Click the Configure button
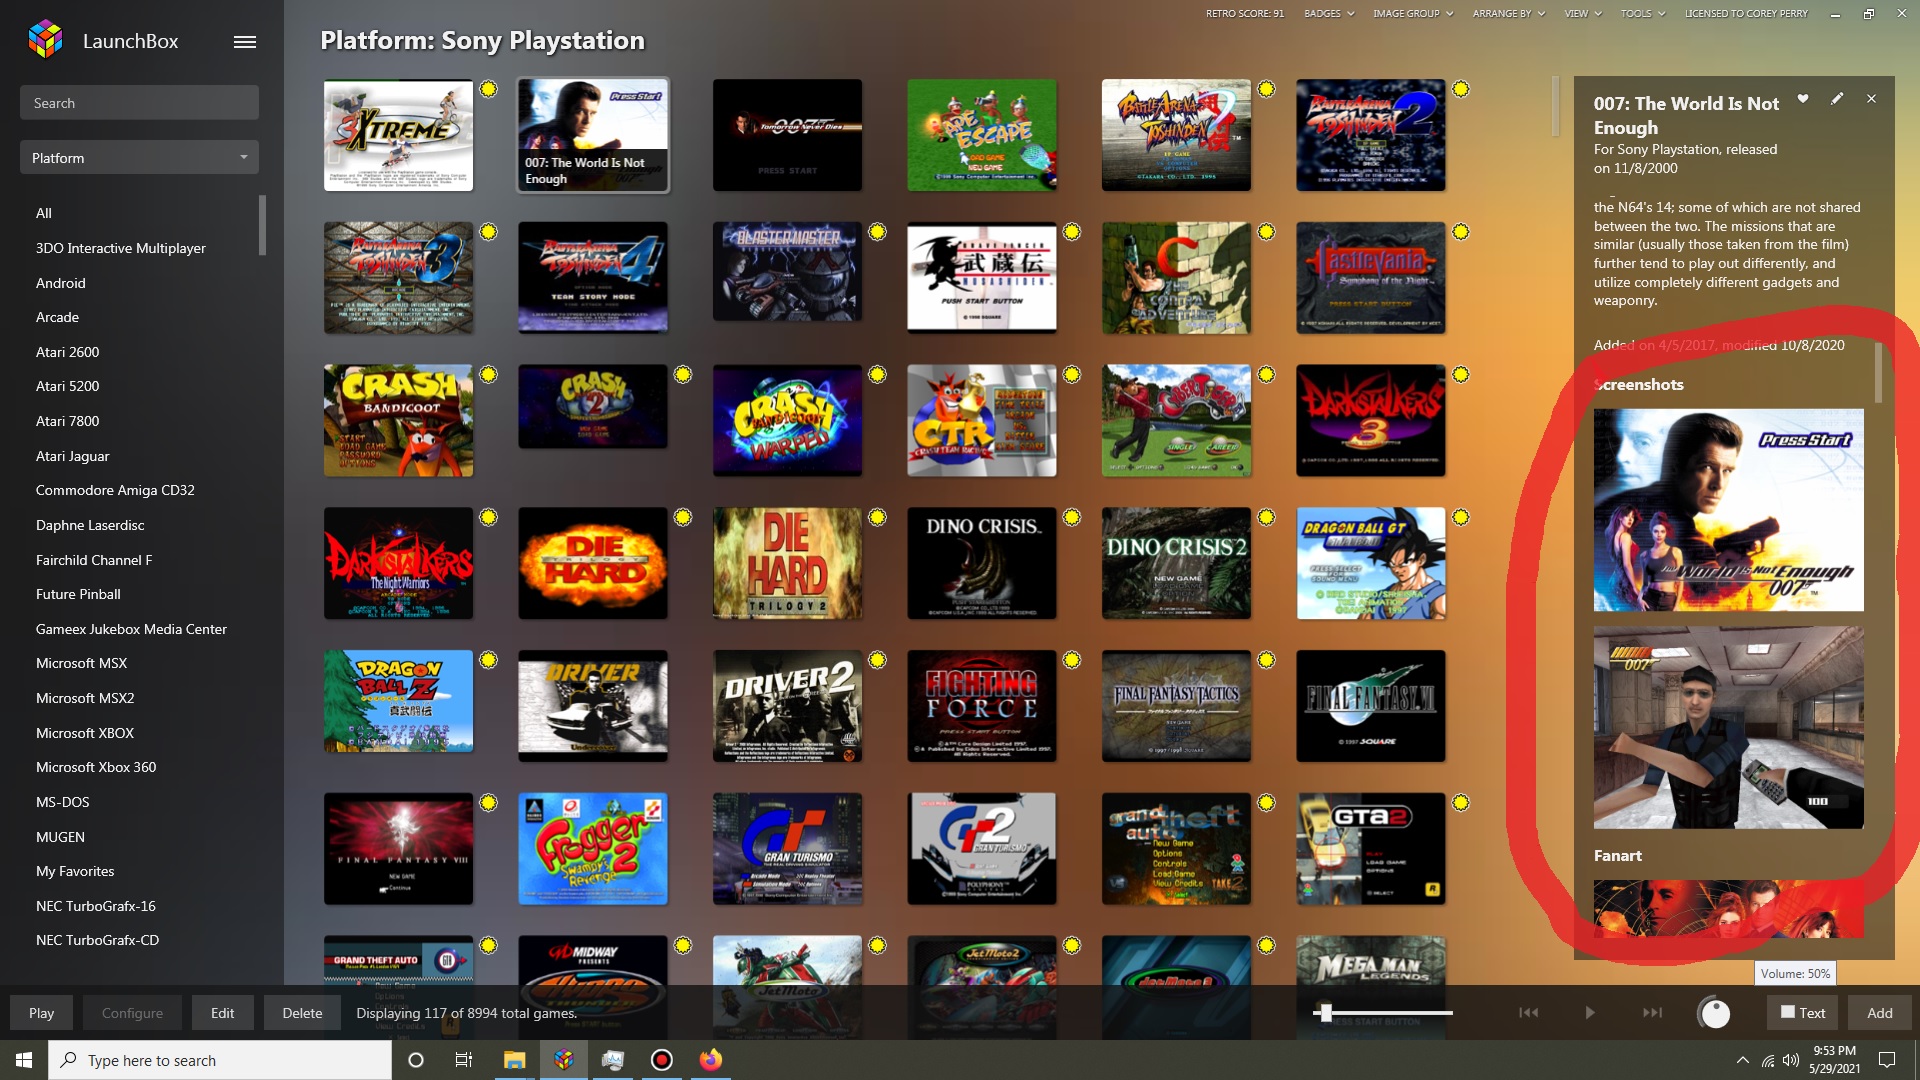The height and width of the screenshot is (1080, 1920). tap(132, 1013)
